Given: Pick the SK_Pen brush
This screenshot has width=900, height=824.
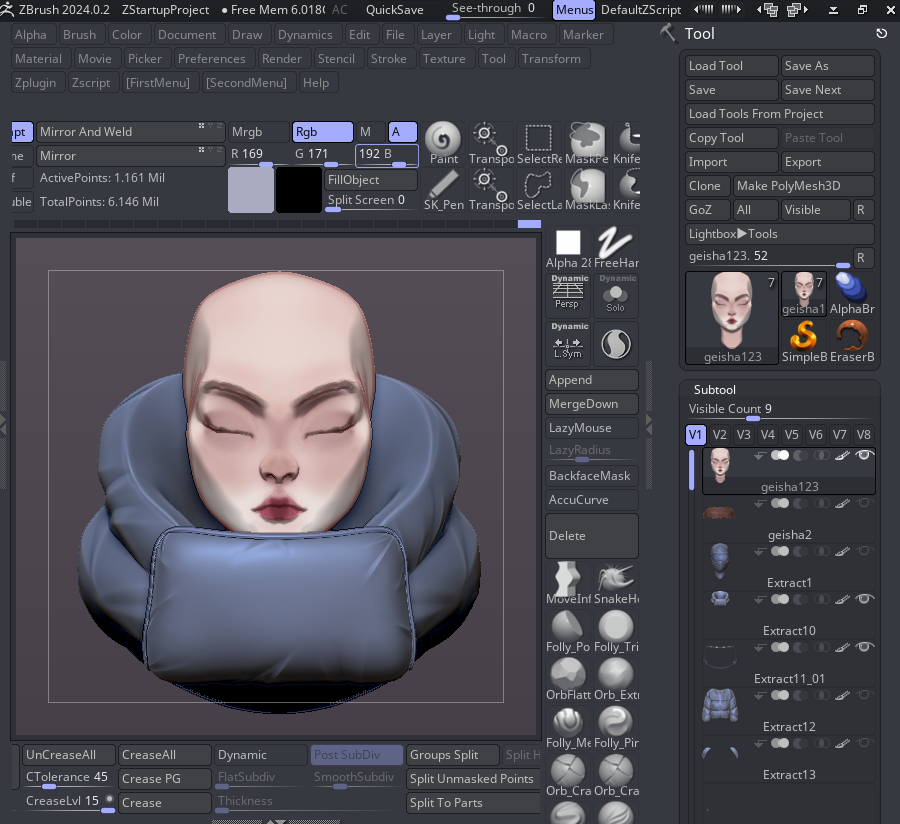Looking at the screenshot, I should point(443,186).
